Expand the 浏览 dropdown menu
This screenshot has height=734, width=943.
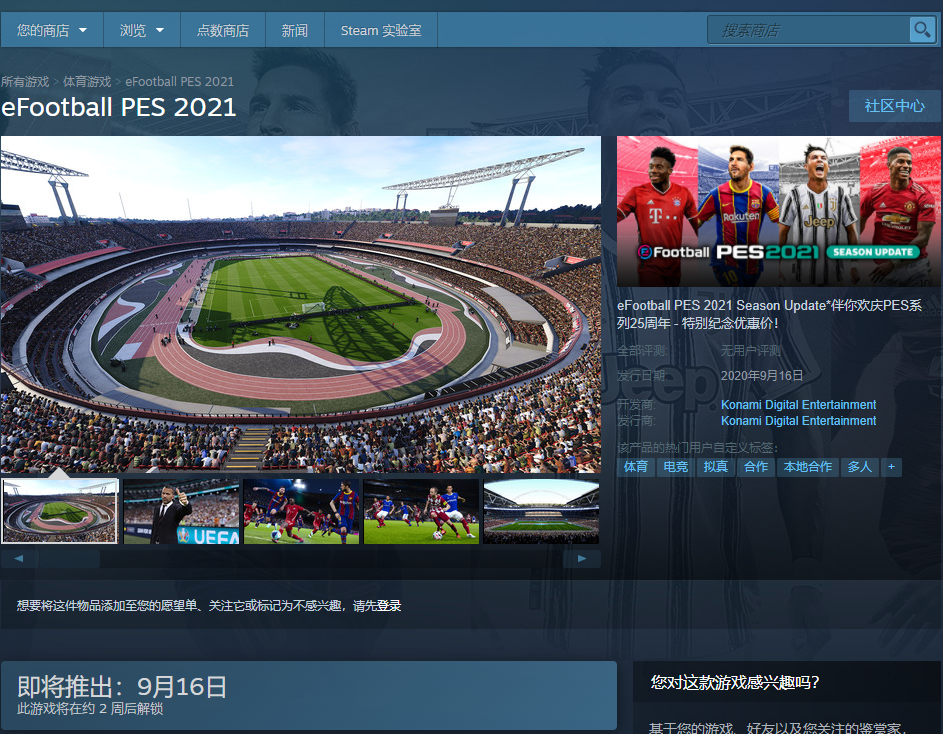[142, 30]
